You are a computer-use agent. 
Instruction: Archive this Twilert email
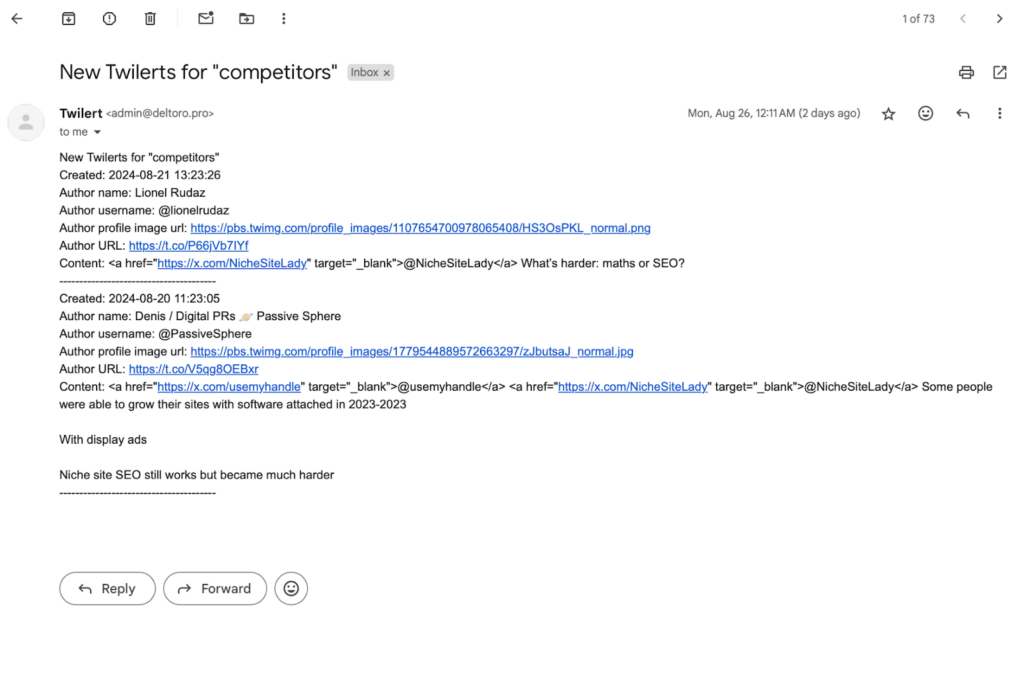(x=68, y=18)
